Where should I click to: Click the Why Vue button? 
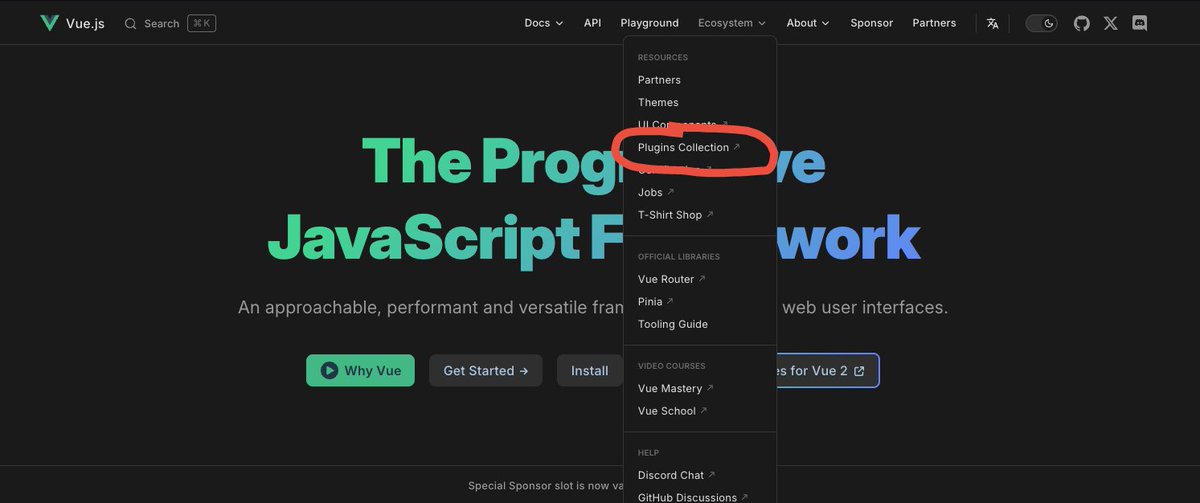[x=360, y=370]
